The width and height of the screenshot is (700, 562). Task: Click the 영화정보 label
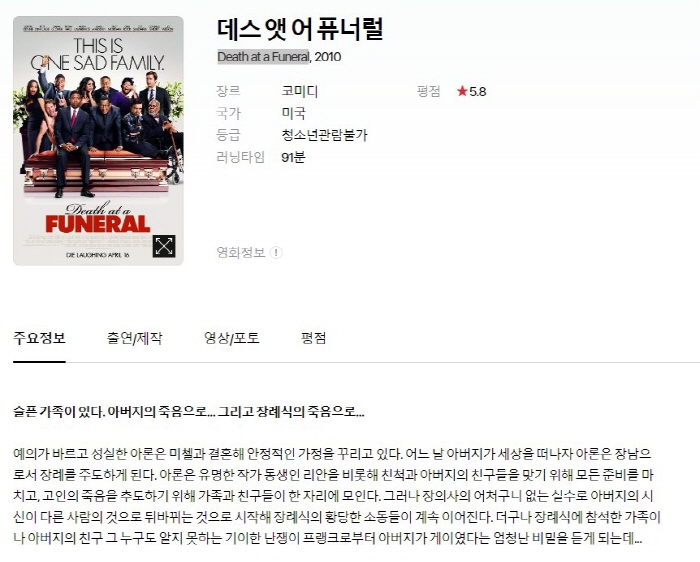click(x=241, y=253)
